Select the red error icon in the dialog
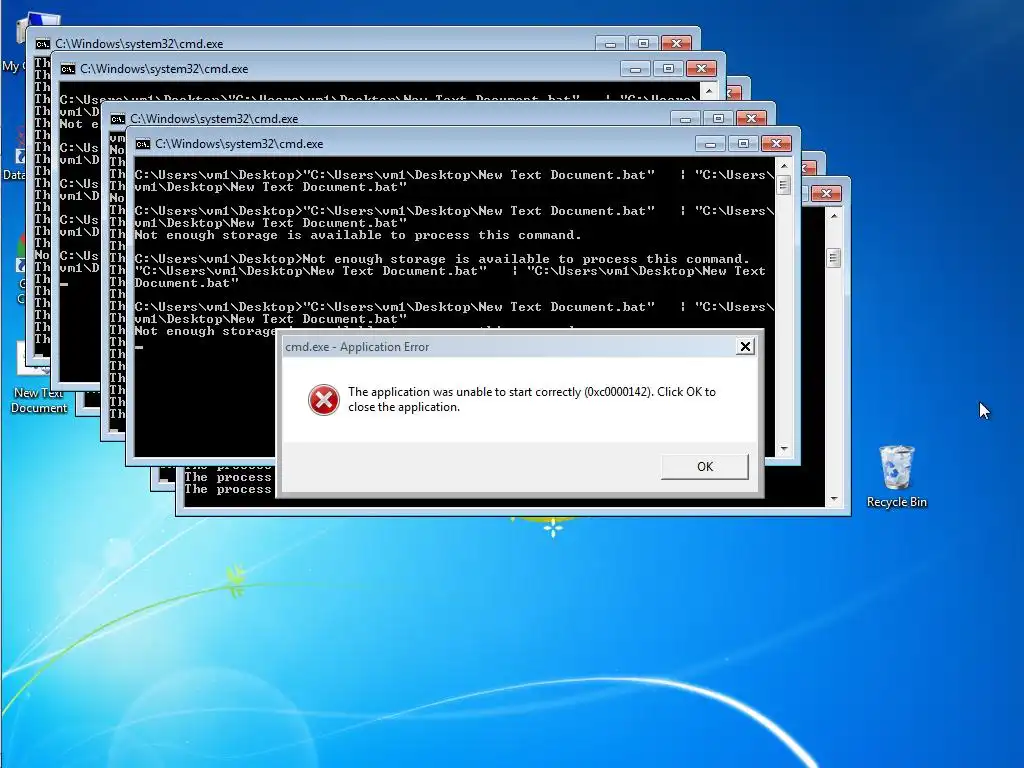This screenshot has height=768, width=1024. tap(323, 400)
